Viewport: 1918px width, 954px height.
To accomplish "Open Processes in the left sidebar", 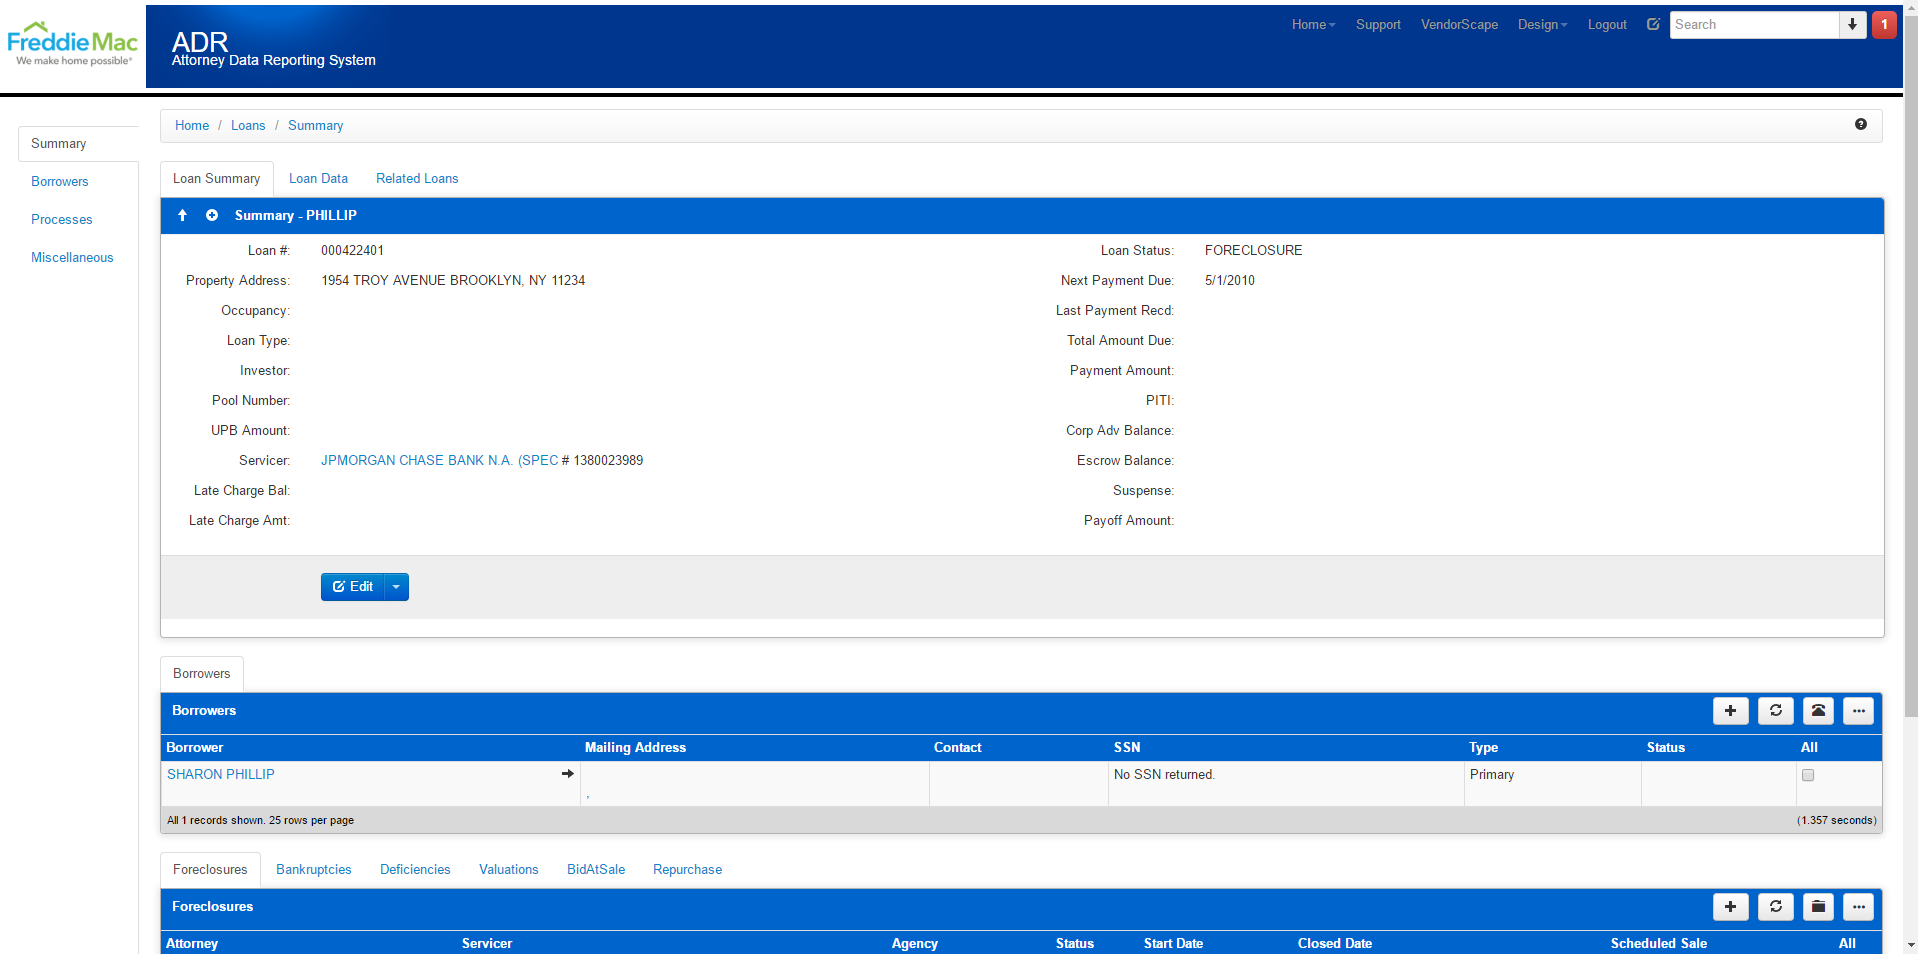I will click(62, 220).
